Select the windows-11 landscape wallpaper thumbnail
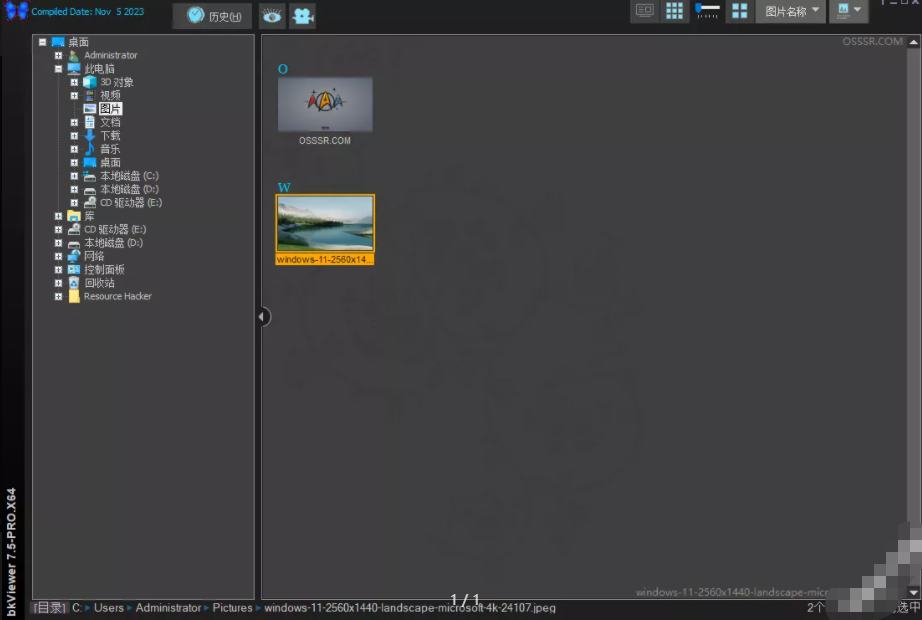922x620 pixels. point(325,223)
